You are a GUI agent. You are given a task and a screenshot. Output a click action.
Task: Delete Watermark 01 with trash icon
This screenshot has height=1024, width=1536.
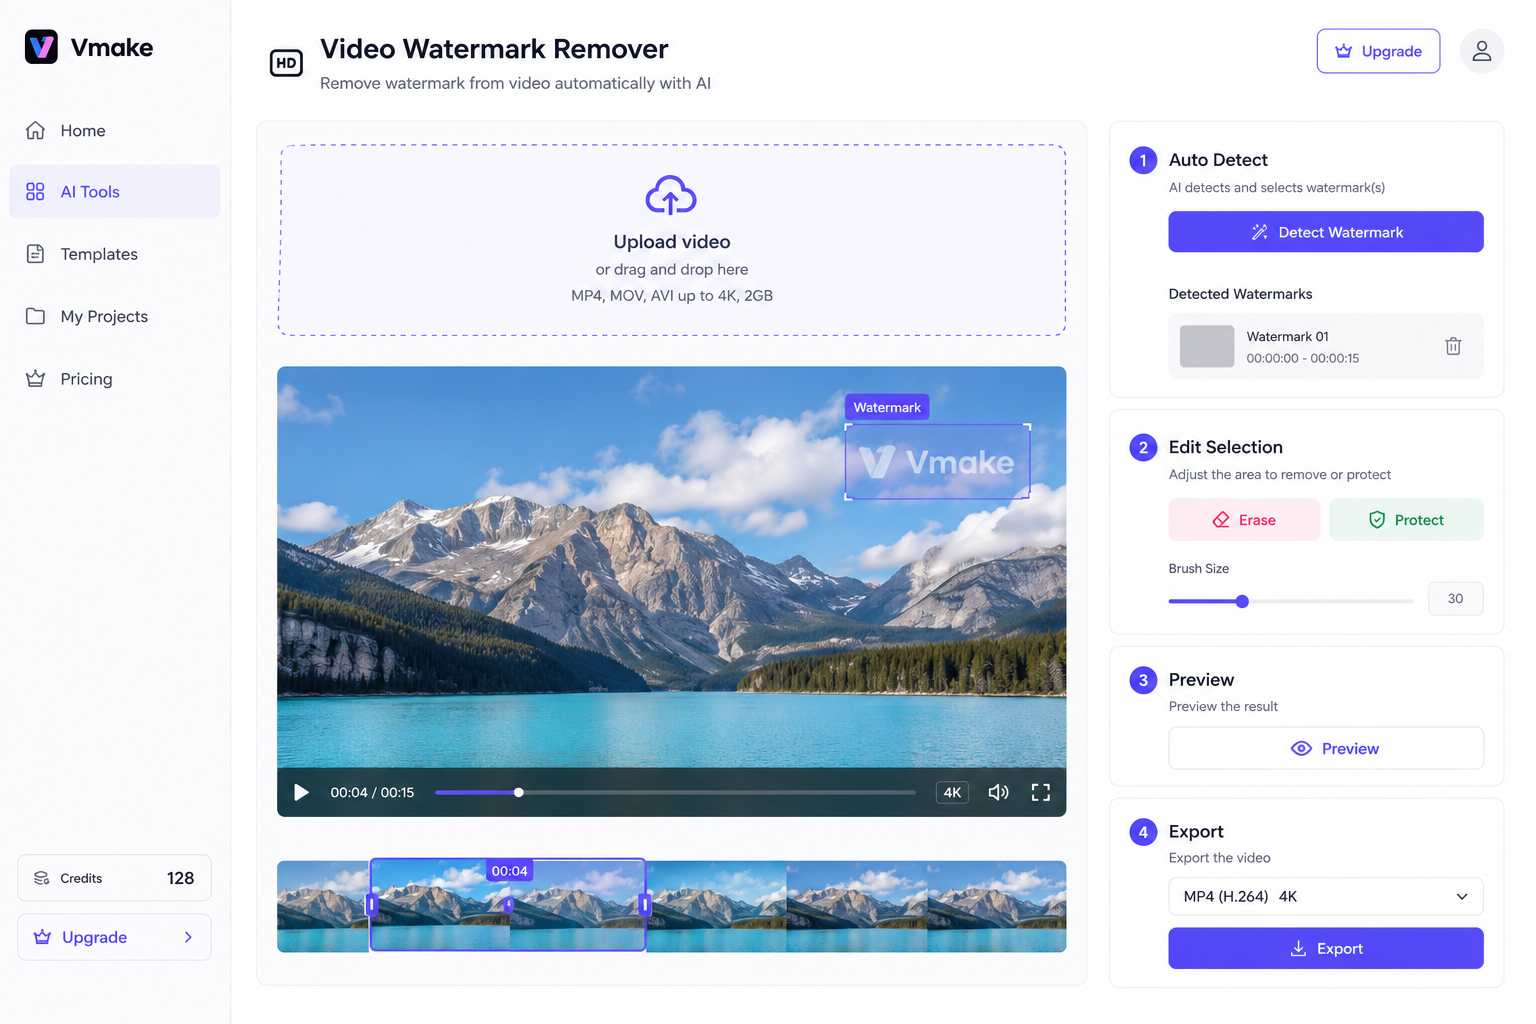pos(1453,346)
